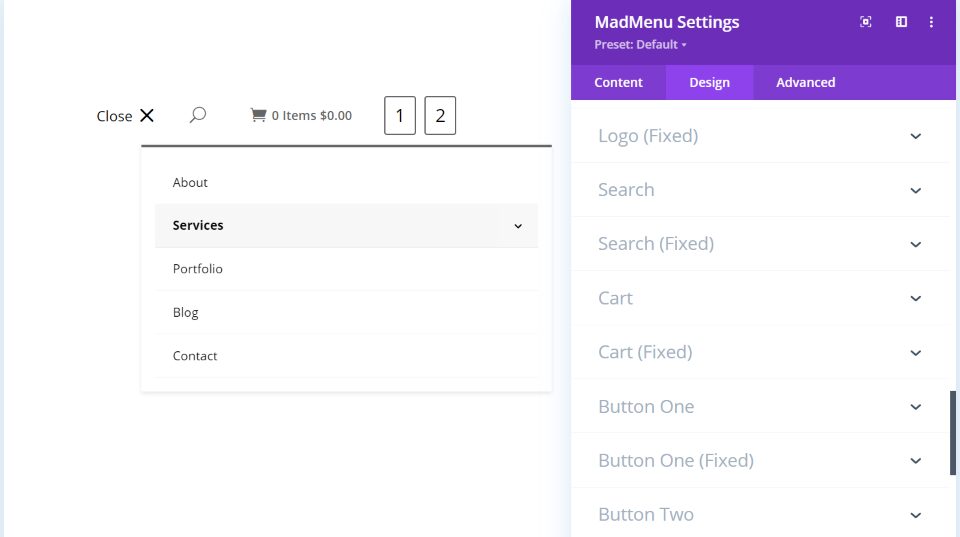Viewport: 960px width, 537px height.
Task: Expand the Button One section
Action: (760, 407)
